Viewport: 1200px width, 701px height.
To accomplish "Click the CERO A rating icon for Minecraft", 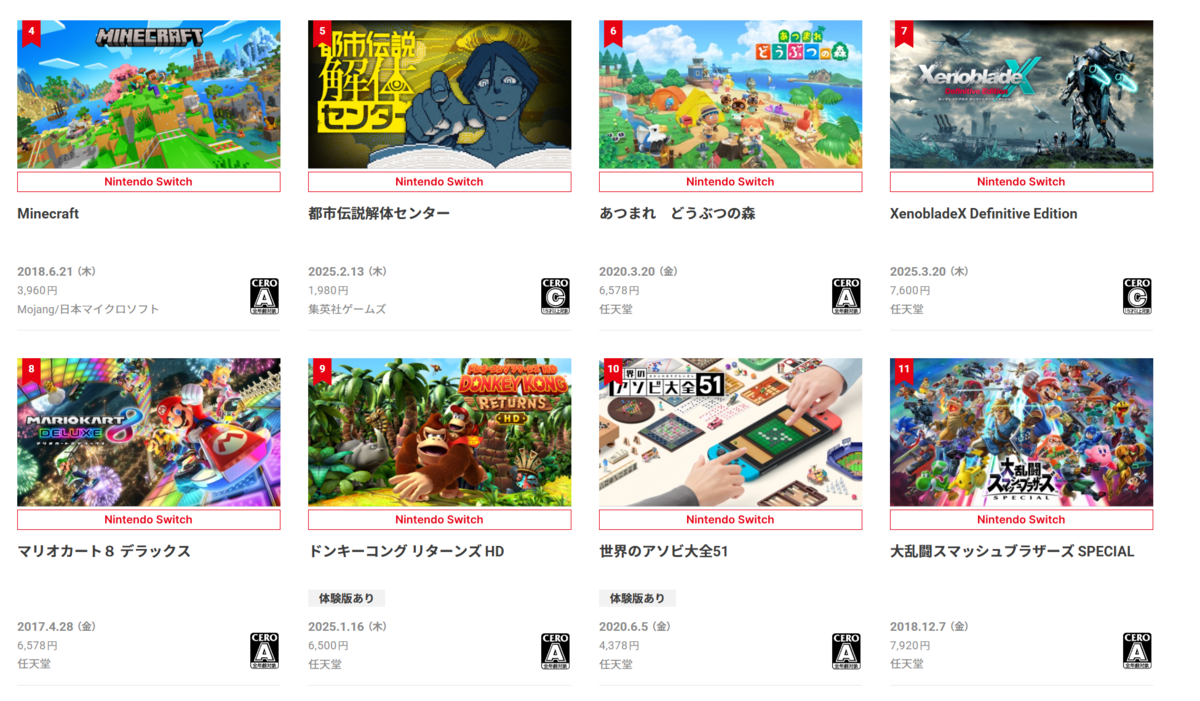I will pyautogui.click(x=264, y=296).
